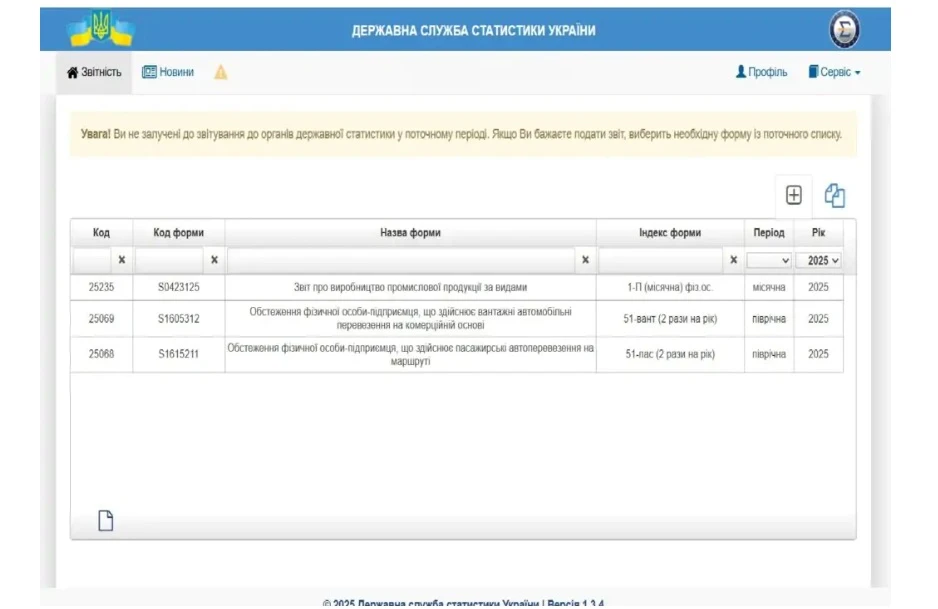Click the Індекс форми filter input
The width and height of the screenshot is (938, 609).
point(660,260)
